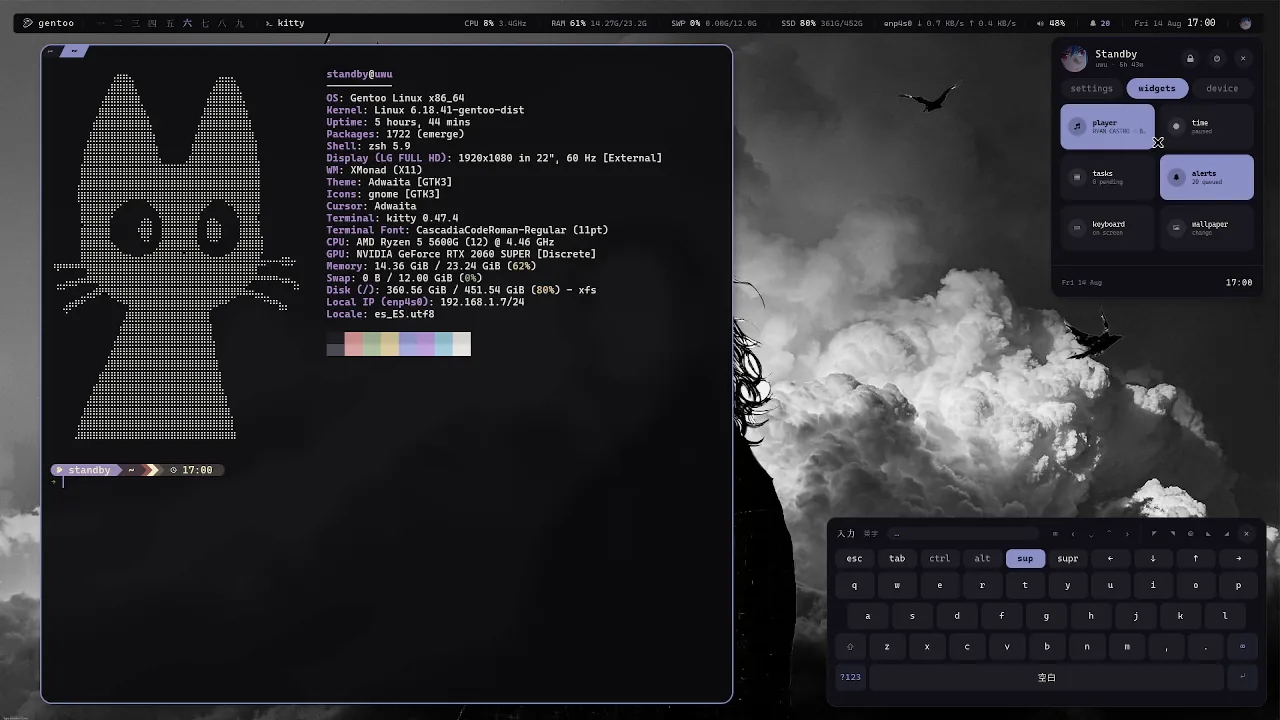
Task: Click the Standby profile avatar in panel
Action: pyautogui.click(x=1074, y=58)
